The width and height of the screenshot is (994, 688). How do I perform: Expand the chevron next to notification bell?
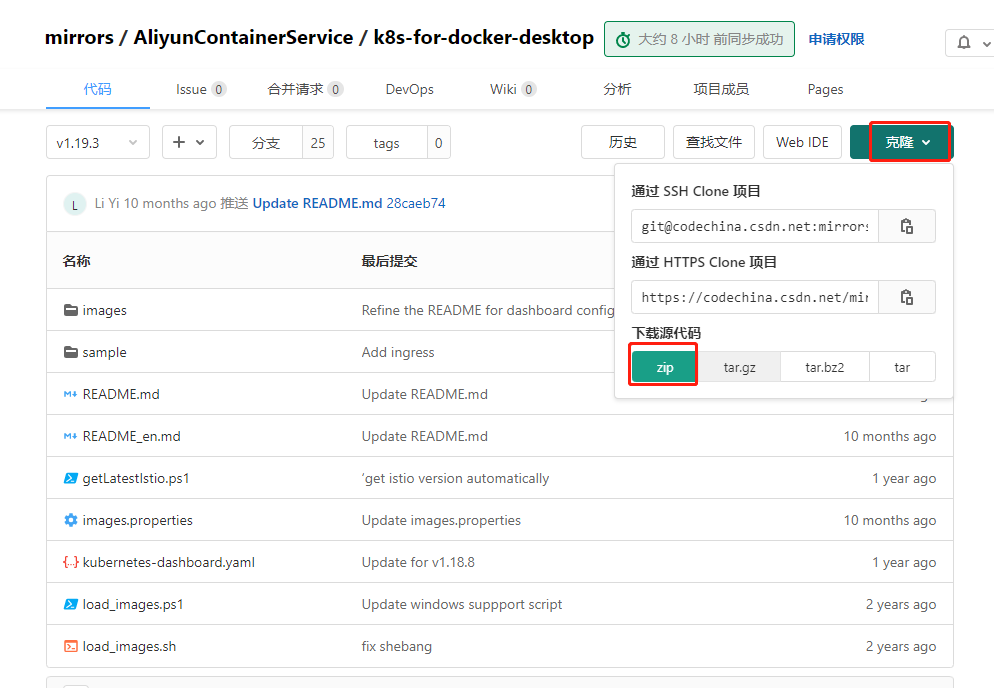click(x=986, y=44)
